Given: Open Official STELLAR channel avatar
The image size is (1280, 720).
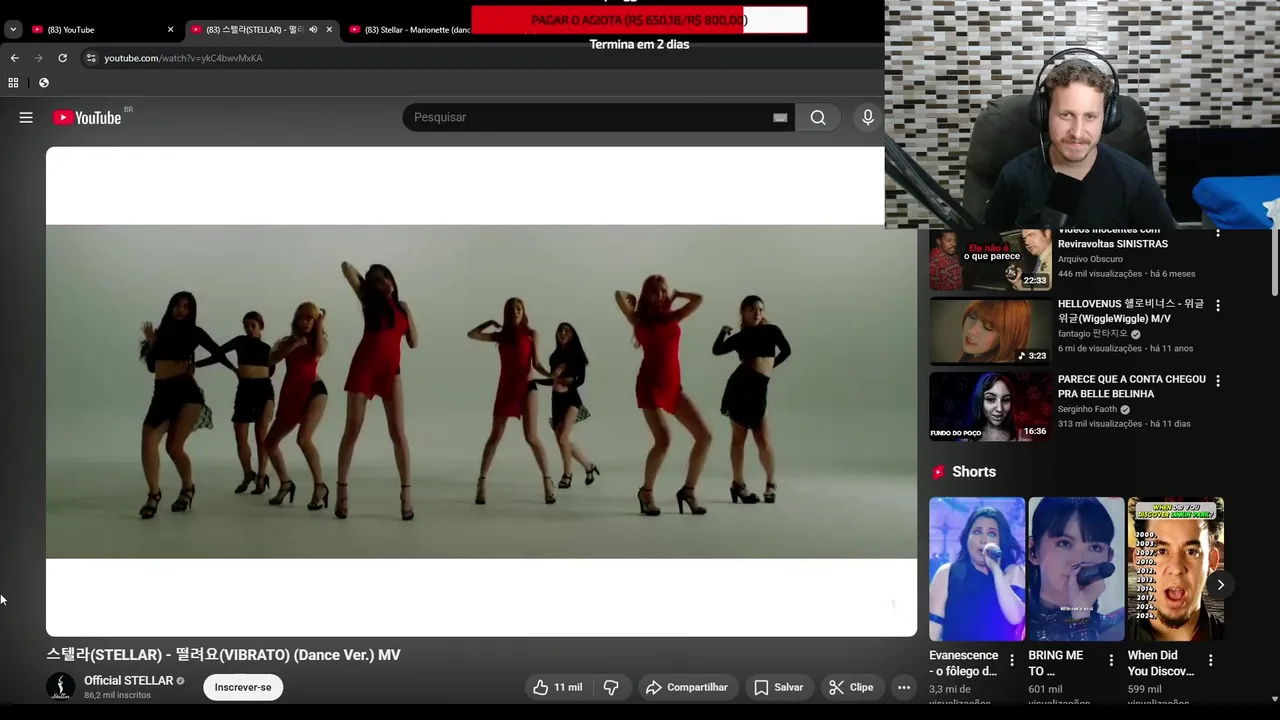Looking at the screenshot, I should 60,686.
